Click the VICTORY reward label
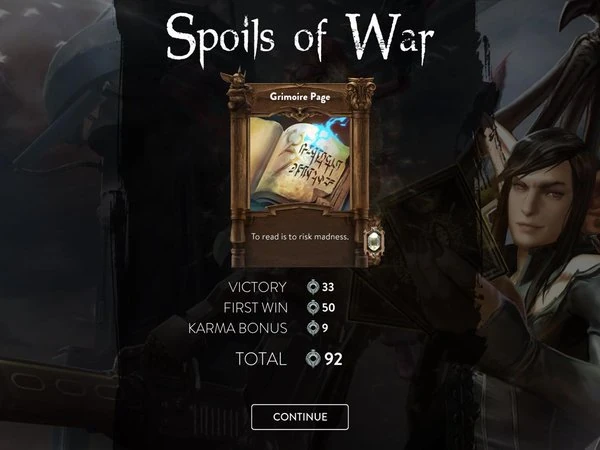The image size is (600, 450). coord(257,287)
